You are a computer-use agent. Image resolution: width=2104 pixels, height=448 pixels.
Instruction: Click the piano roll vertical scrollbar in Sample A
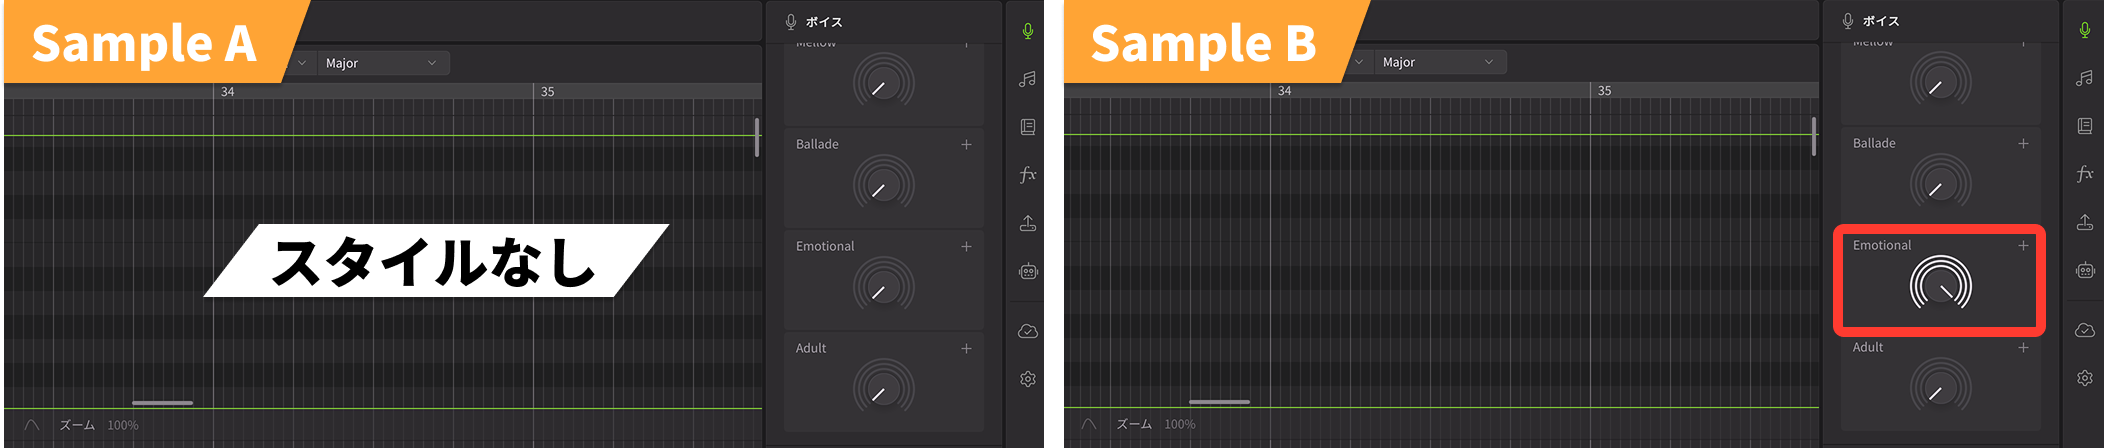(757, 137)
